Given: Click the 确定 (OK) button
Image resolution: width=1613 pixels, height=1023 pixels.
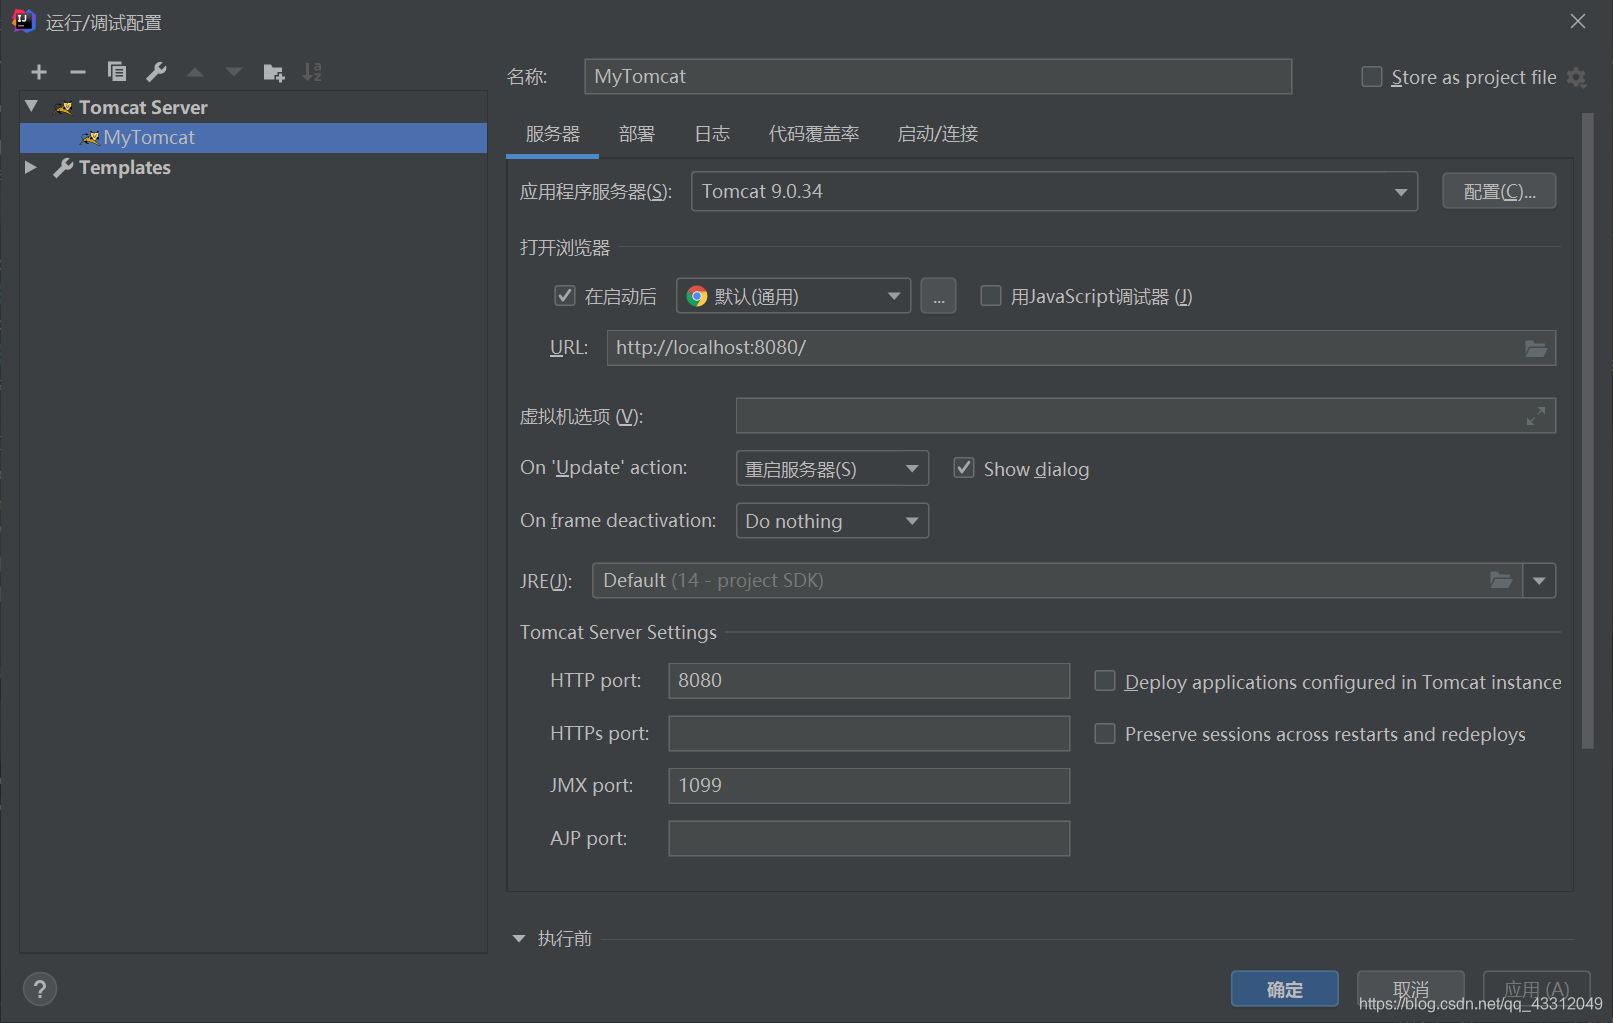Looking at the screenshot, I should tap(1285, 989).
